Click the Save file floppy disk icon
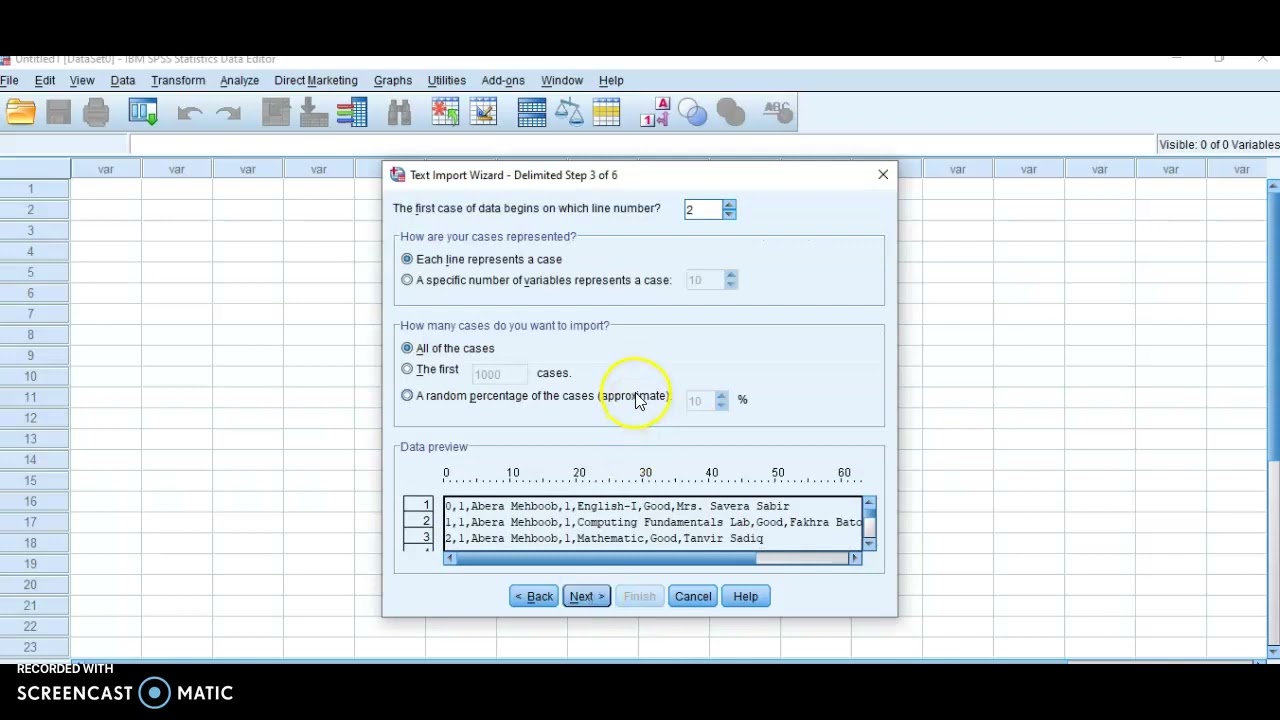The height and width of the screenshot is (720, 1280). 58,112
